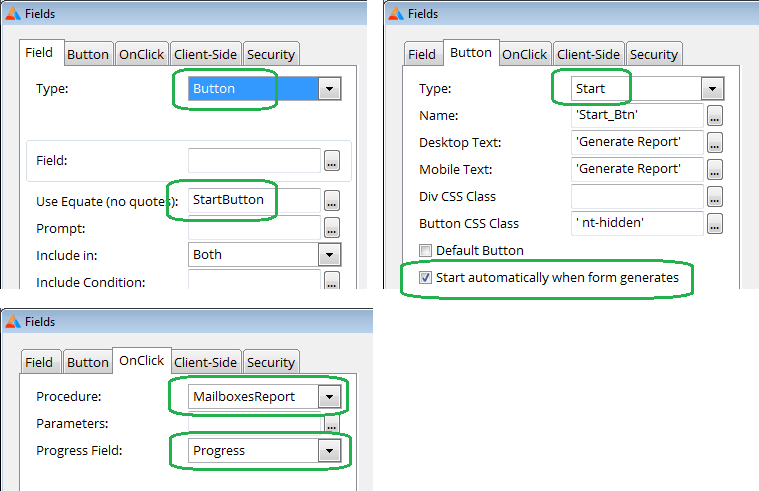
Task: Enable the Default Button checkbox
Action: point(426,250)
